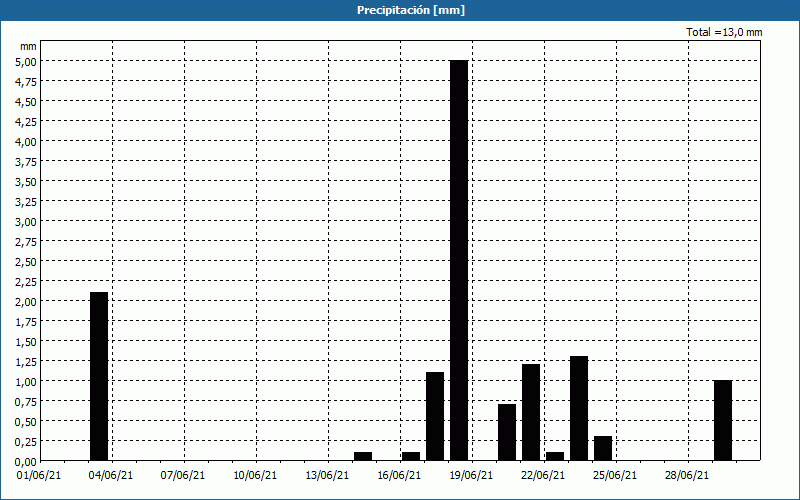This screenshot has width=800, height=500.
Task: Select the y-axis value "3,25"
Action: click(x=26, y=202)
